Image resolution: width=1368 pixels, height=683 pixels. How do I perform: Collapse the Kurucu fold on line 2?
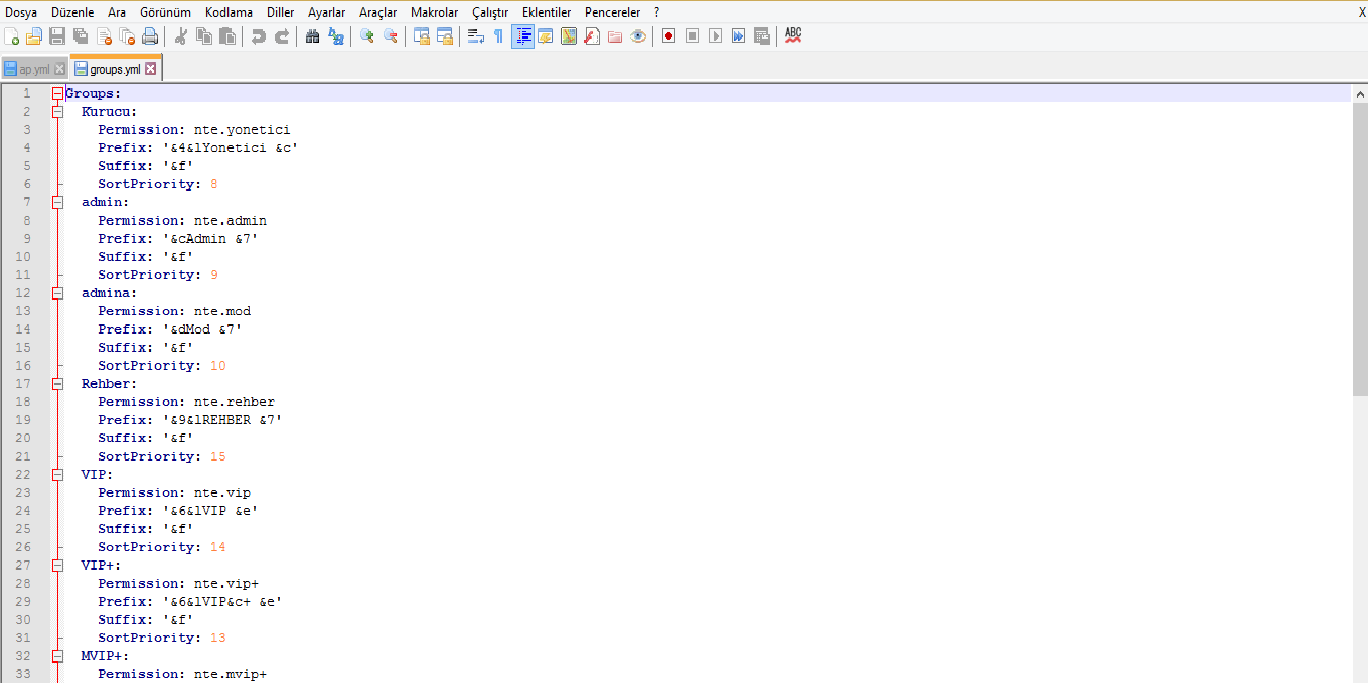(57, 112)
